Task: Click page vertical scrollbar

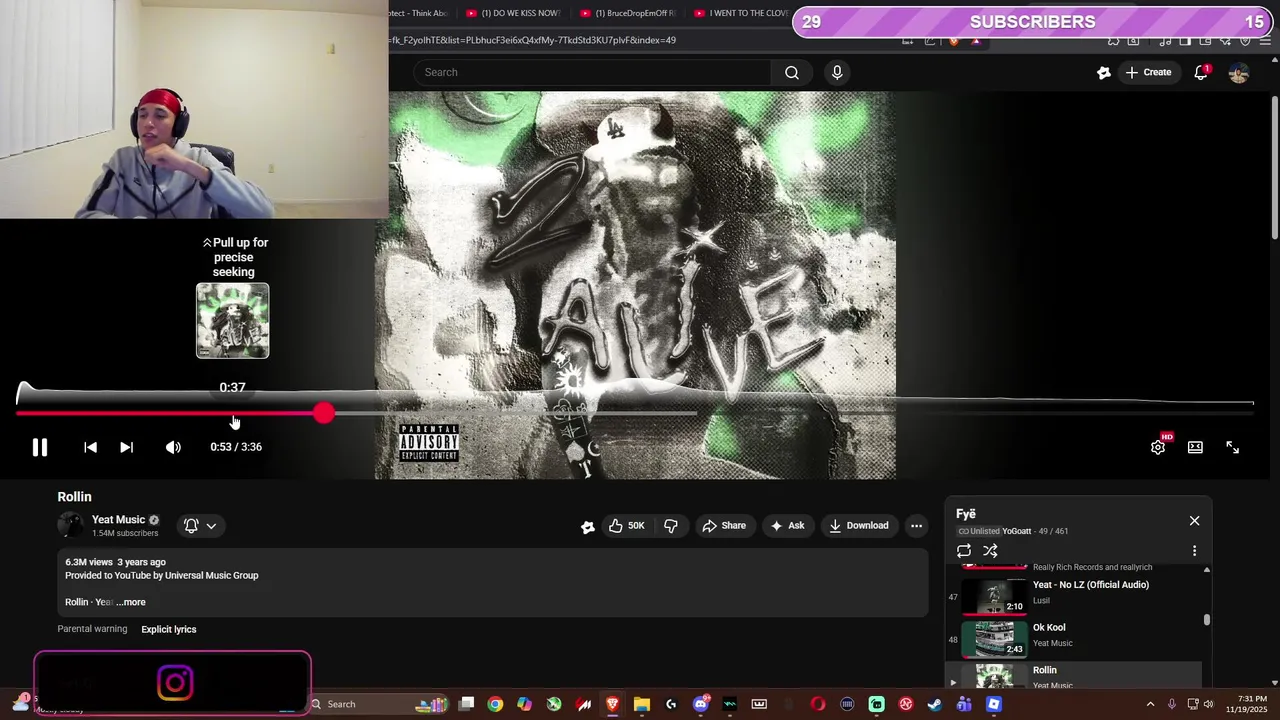Action: [1275, 168]
